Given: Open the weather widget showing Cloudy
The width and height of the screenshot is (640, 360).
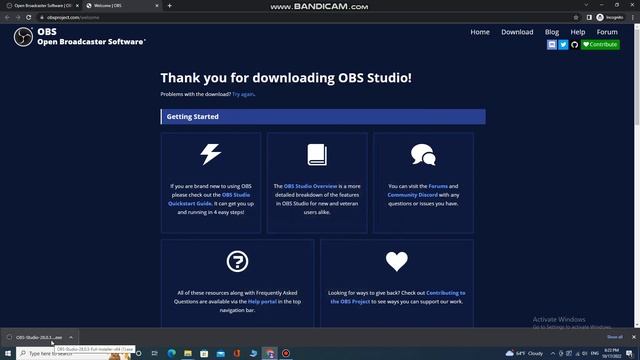Looking at the screenshot, I should coord(525,353).
